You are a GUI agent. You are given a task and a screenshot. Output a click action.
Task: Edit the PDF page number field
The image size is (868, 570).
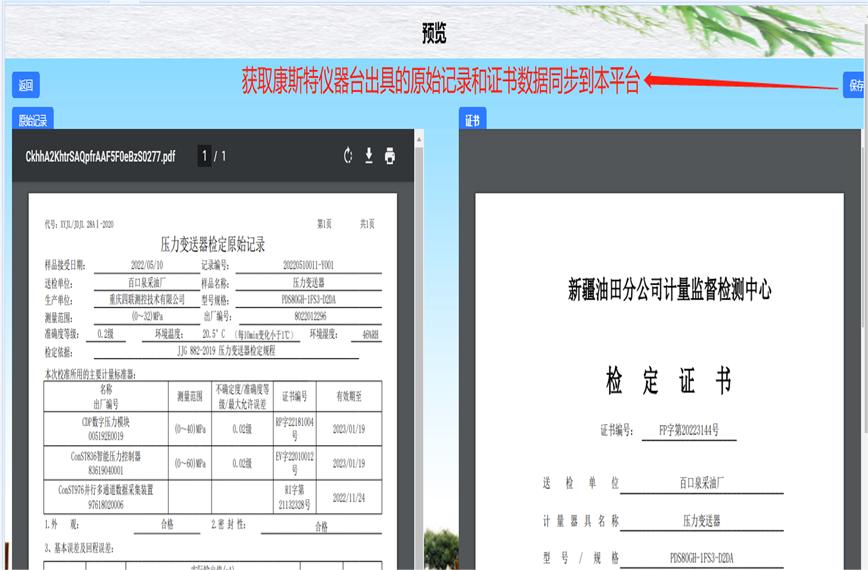coord(204,156)
